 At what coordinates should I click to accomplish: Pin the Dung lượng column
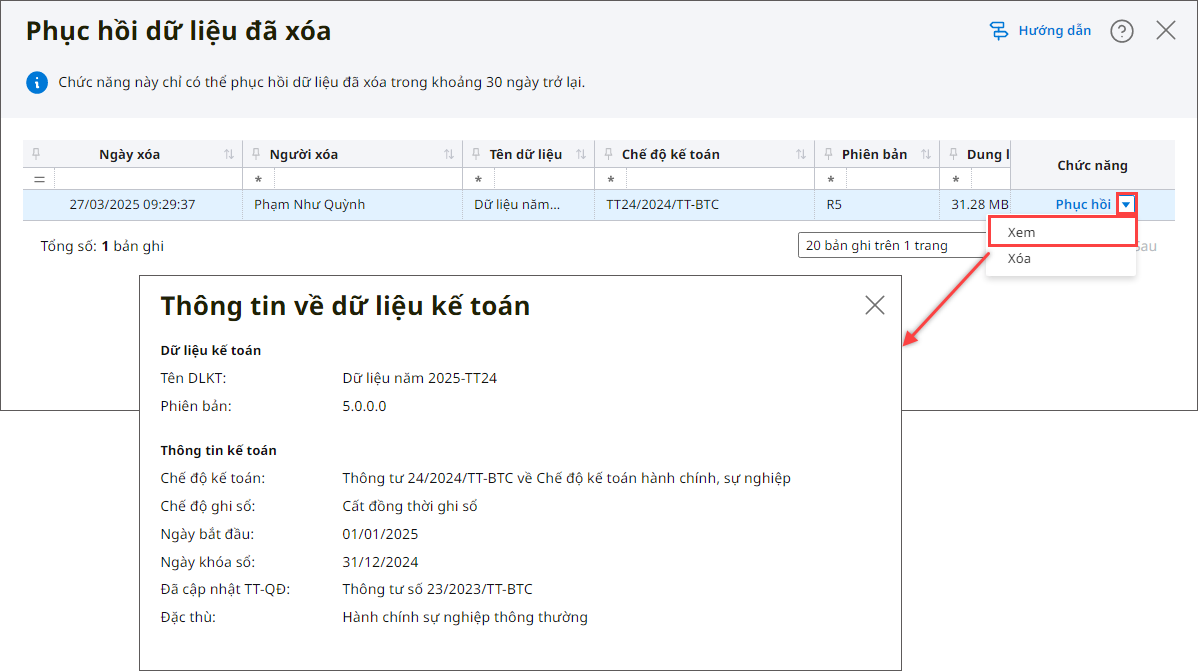(953, 154)
